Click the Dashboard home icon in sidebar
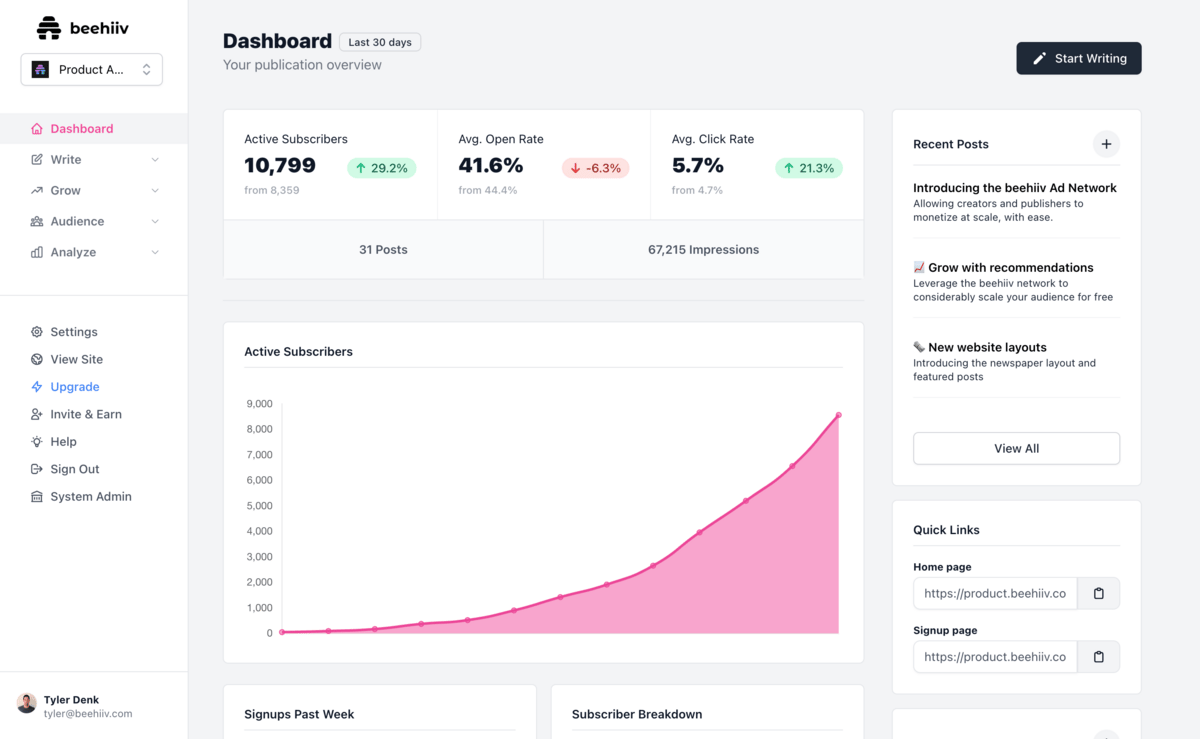 click(37, 129)
